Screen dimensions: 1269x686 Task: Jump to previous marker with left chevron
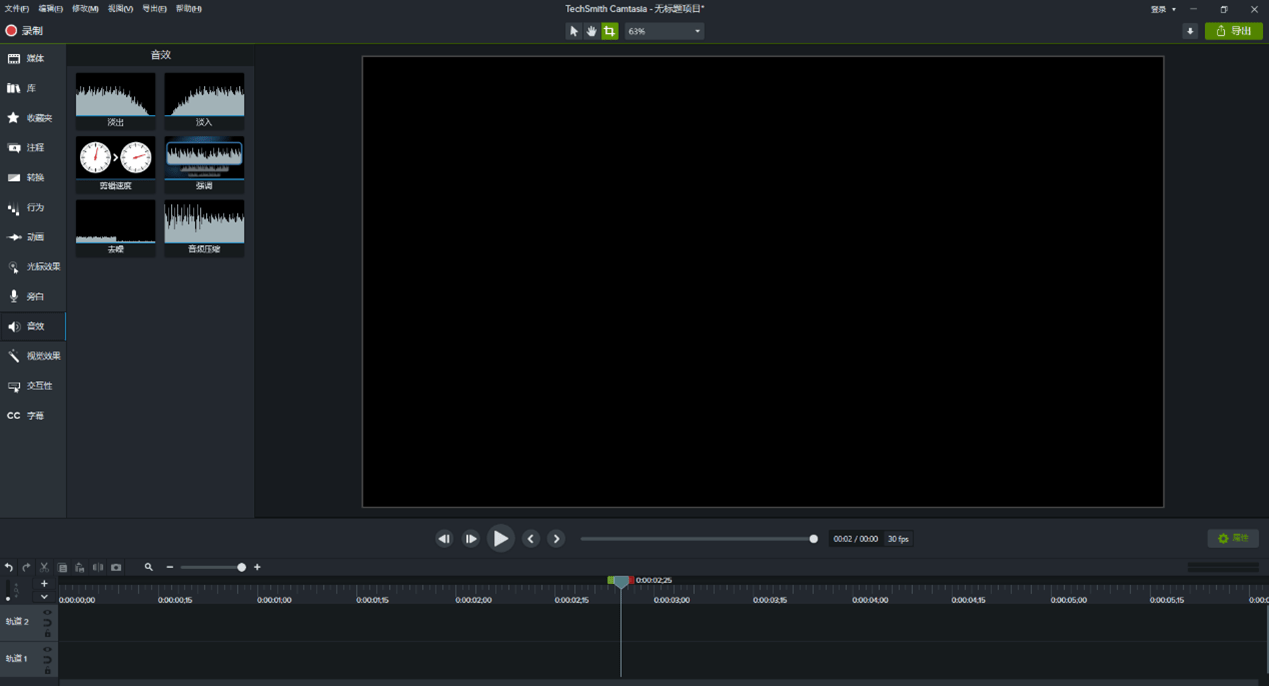point(531,539)
